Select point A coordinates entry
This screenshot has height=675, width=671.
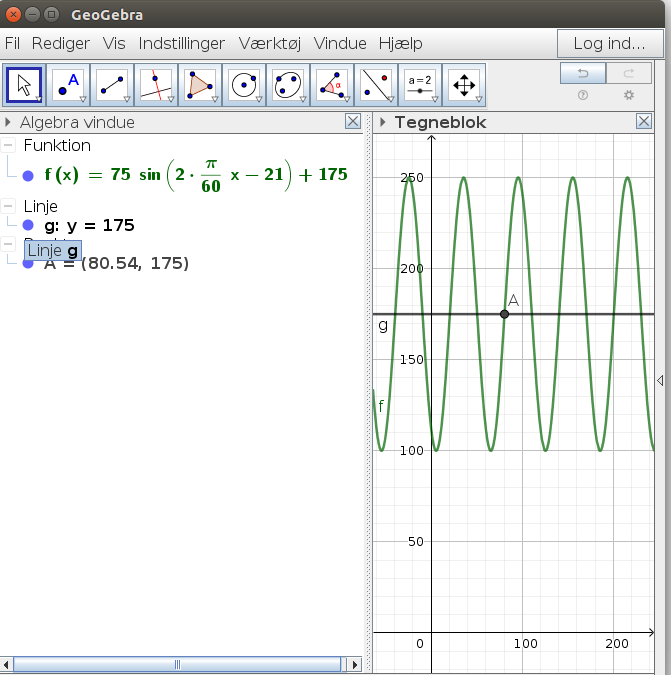tap(116, 263)
